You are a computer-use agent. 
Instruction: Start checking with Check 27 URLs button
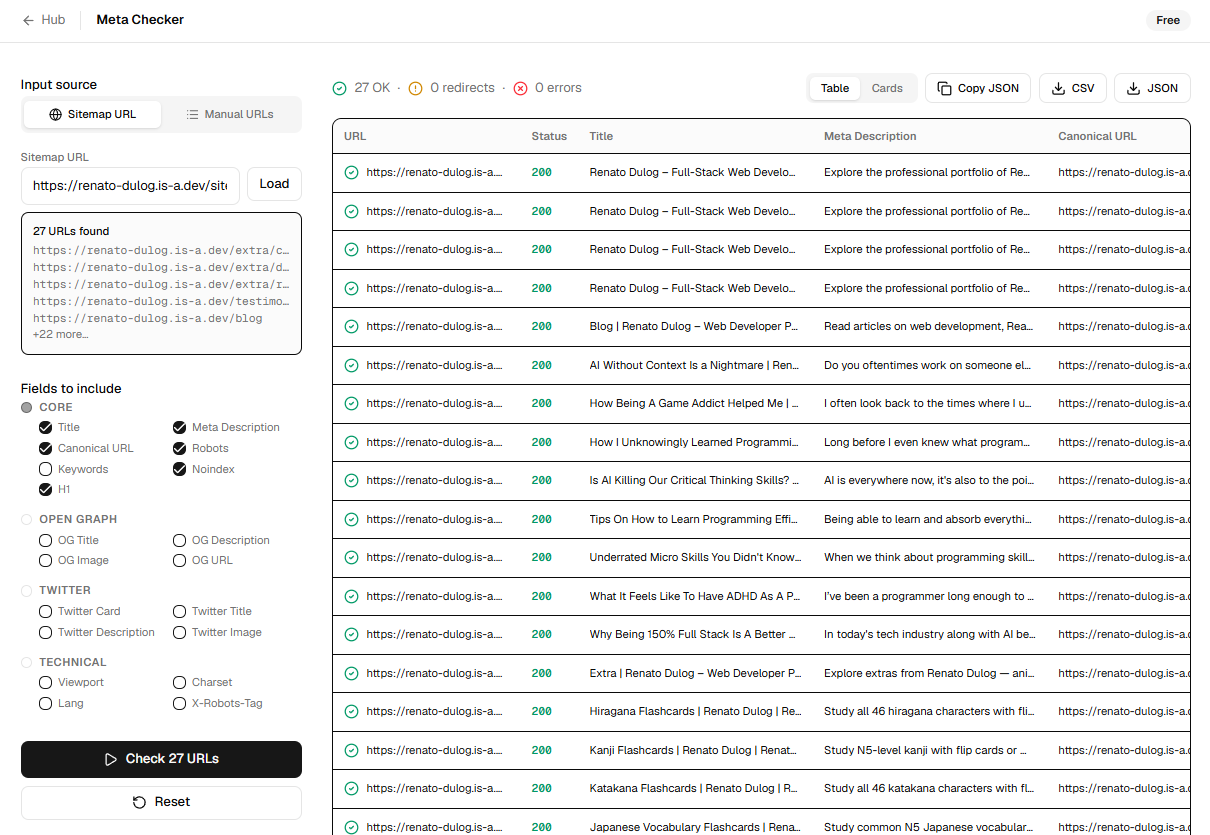pyautogui.click(x=161, y=759)
